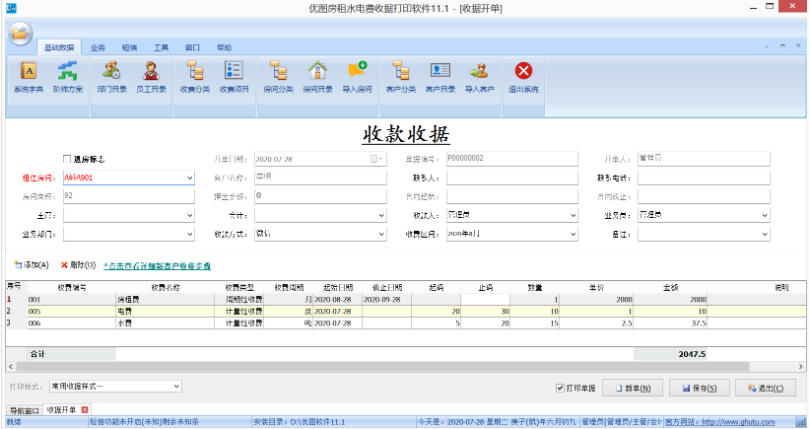Switch to the 基础数据 ribbon tab
The height and width of the screenshot is (429, 810).
click(59, 48)
